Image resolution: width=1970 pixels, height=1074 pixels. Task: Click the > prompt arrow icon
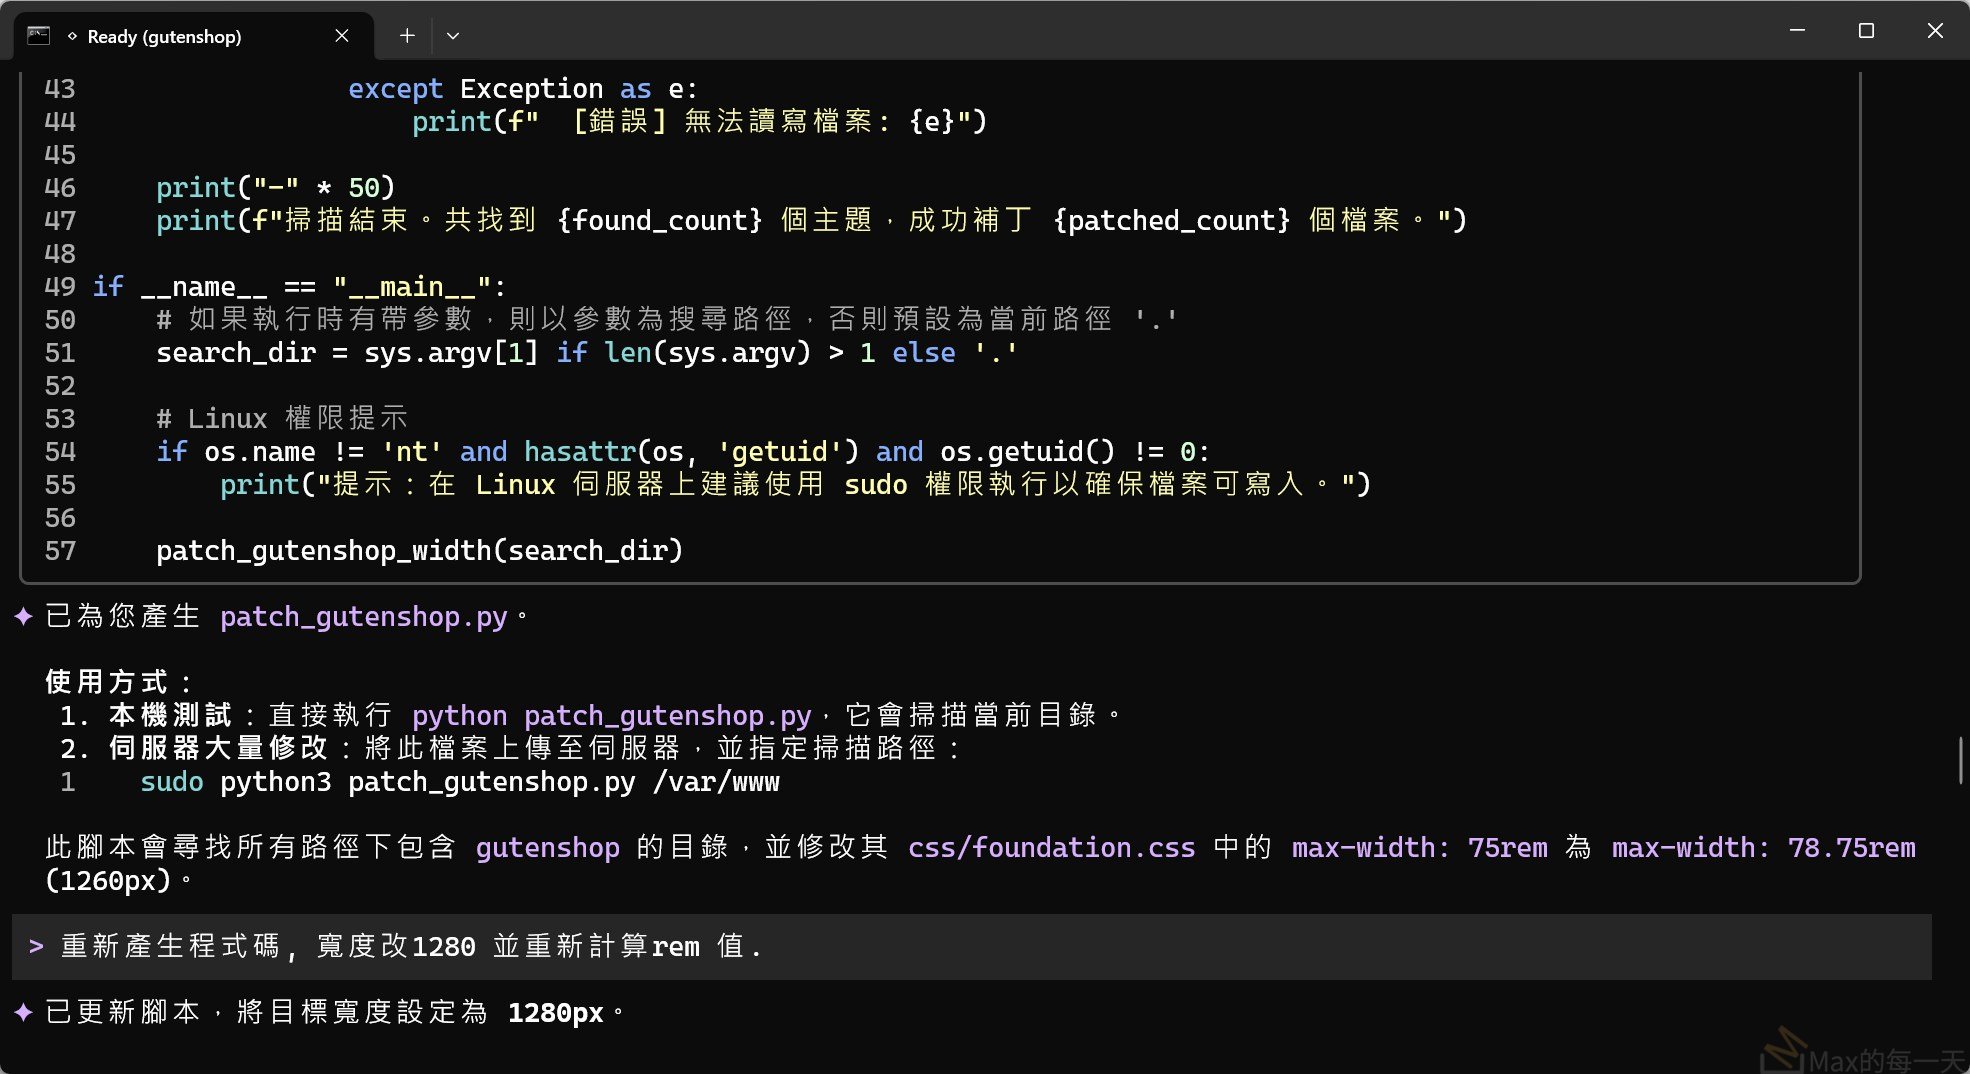pyautogui.click(x=36, y=946)
